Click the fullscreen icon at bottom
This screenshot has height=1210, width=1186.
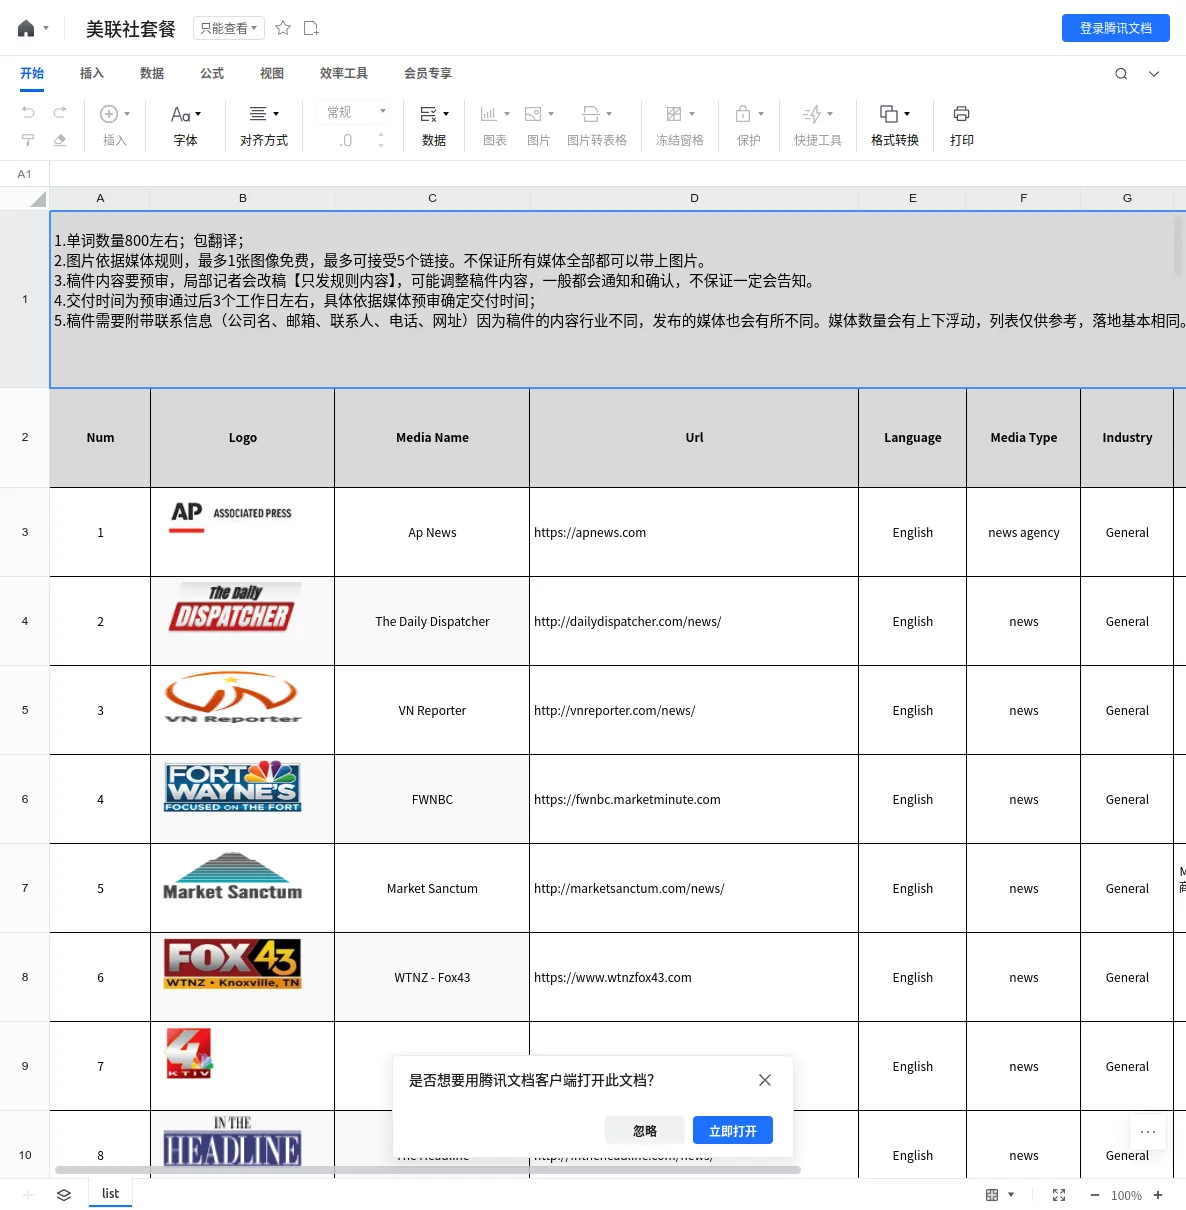point(1059,1195)
